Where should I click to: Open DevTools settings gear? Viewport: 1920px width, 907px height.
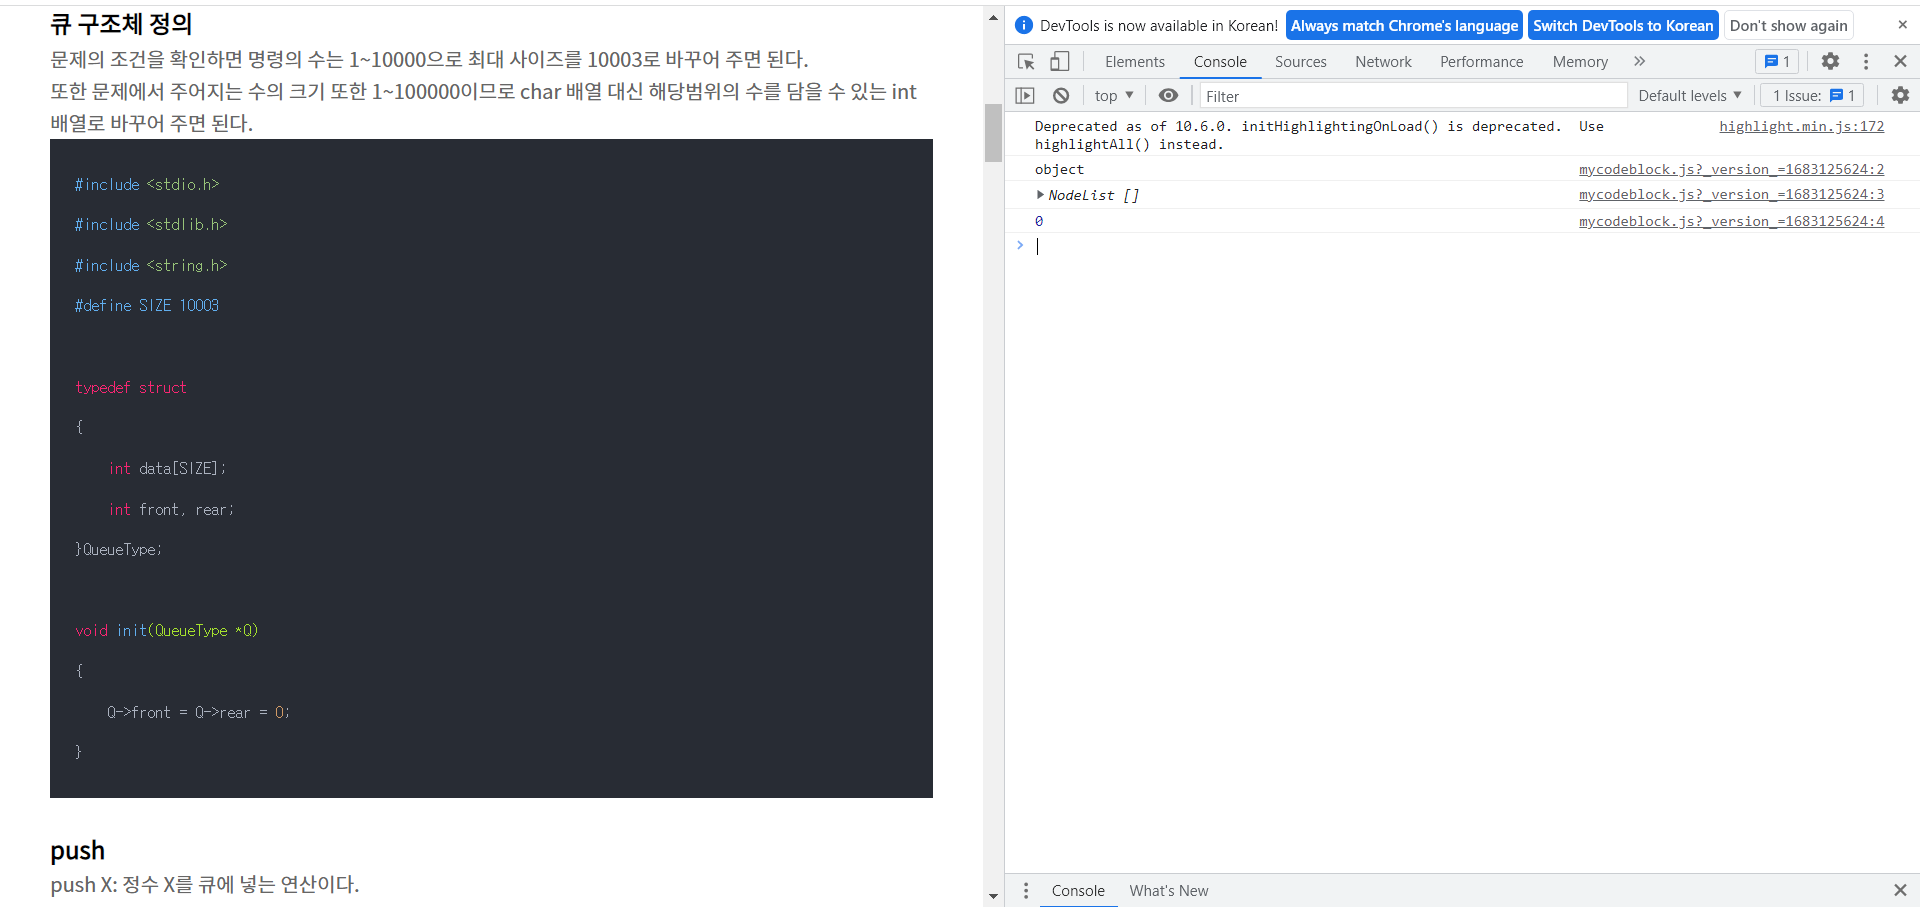pos(1830,61)
